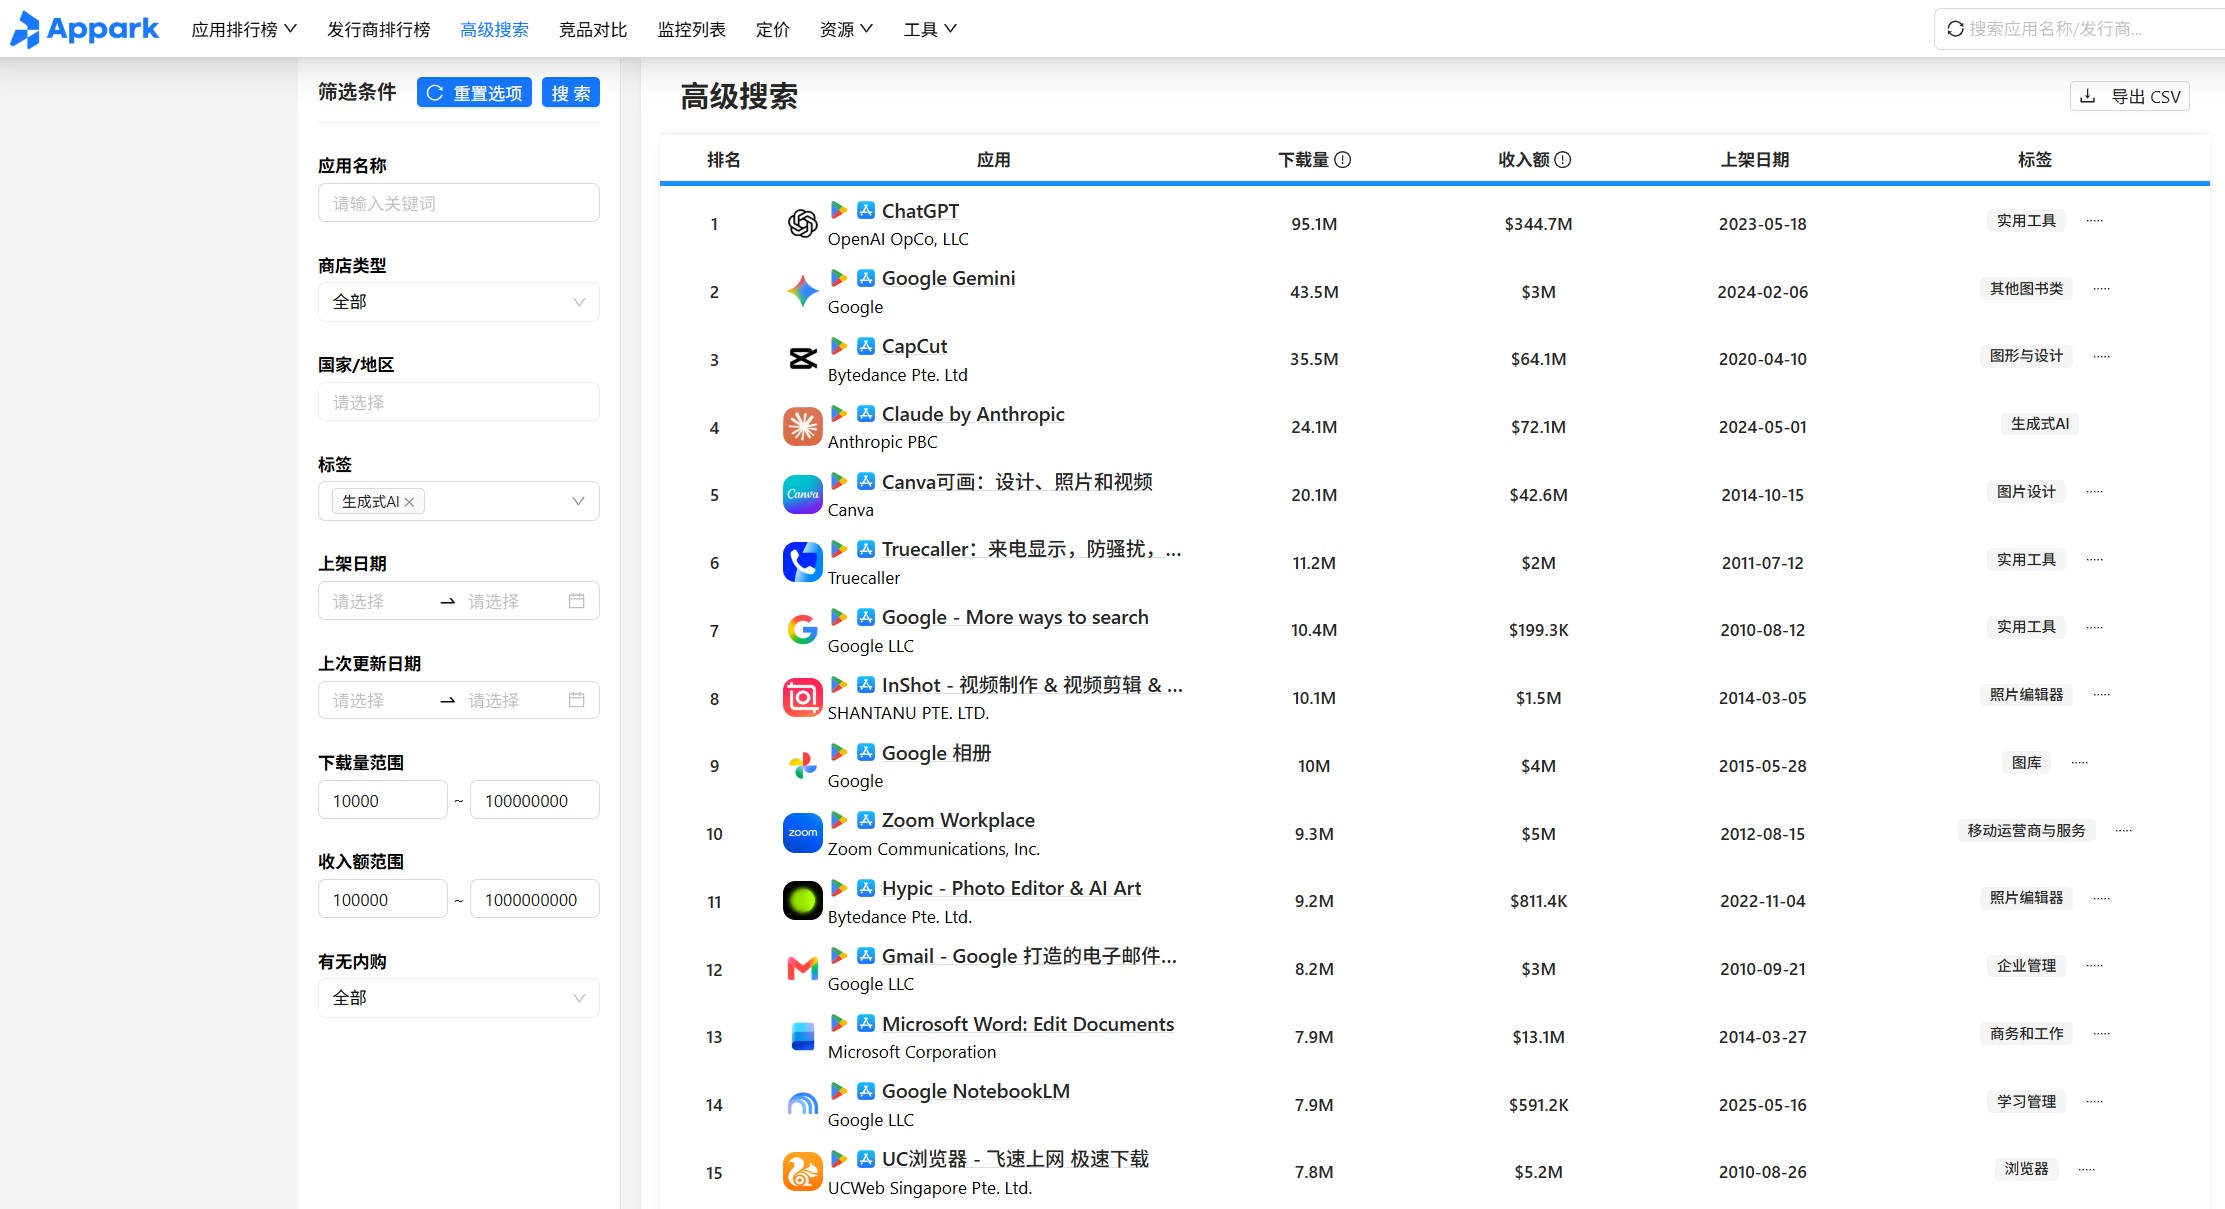Viewport: 2225px width, 1209px height.
Task: Open the CapCut app icon
Action: click(802, 359)
